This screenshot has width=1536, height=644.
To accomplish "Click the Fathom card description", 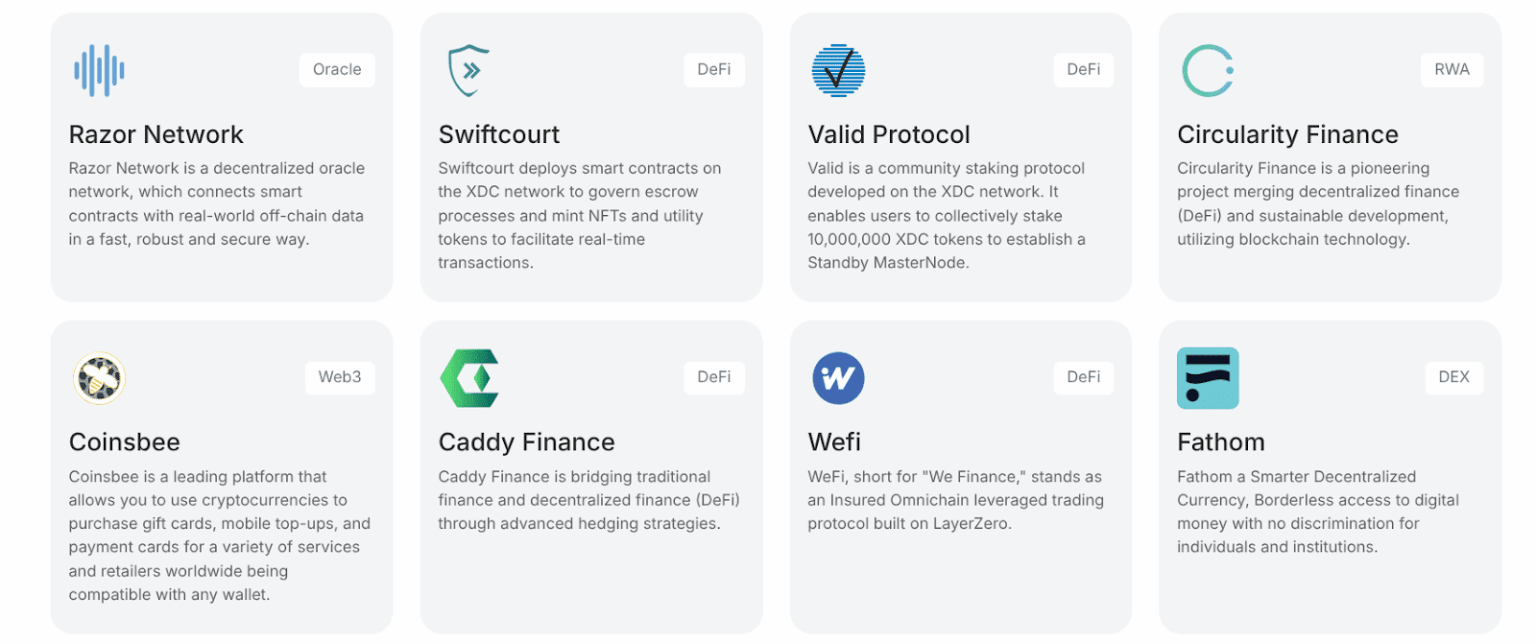I will pos(1317,511).
